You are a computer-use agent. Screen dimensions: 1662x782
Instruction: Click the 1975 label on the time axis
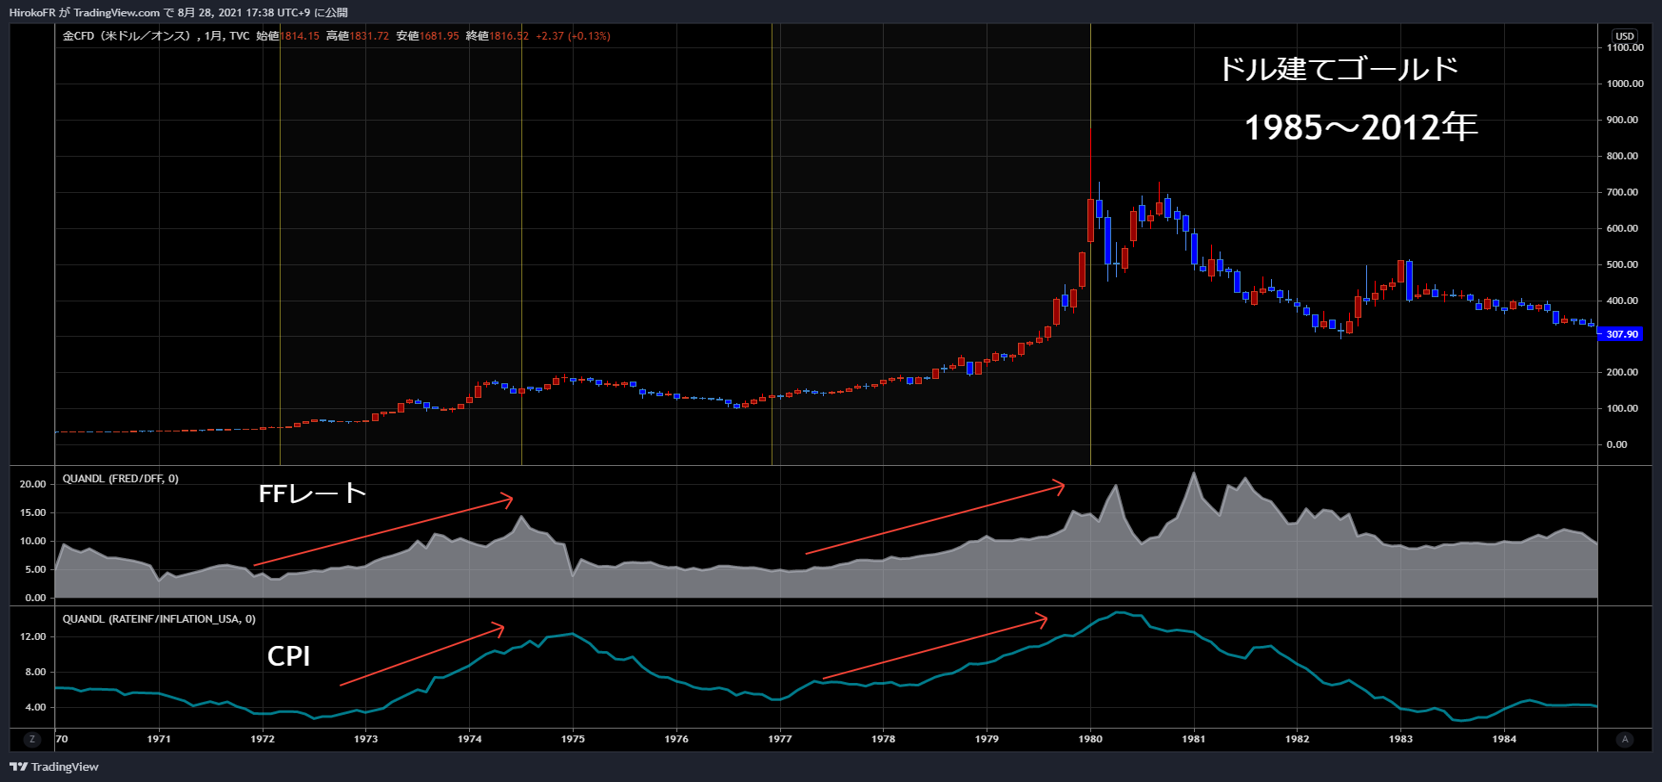[x=573, y=739]
